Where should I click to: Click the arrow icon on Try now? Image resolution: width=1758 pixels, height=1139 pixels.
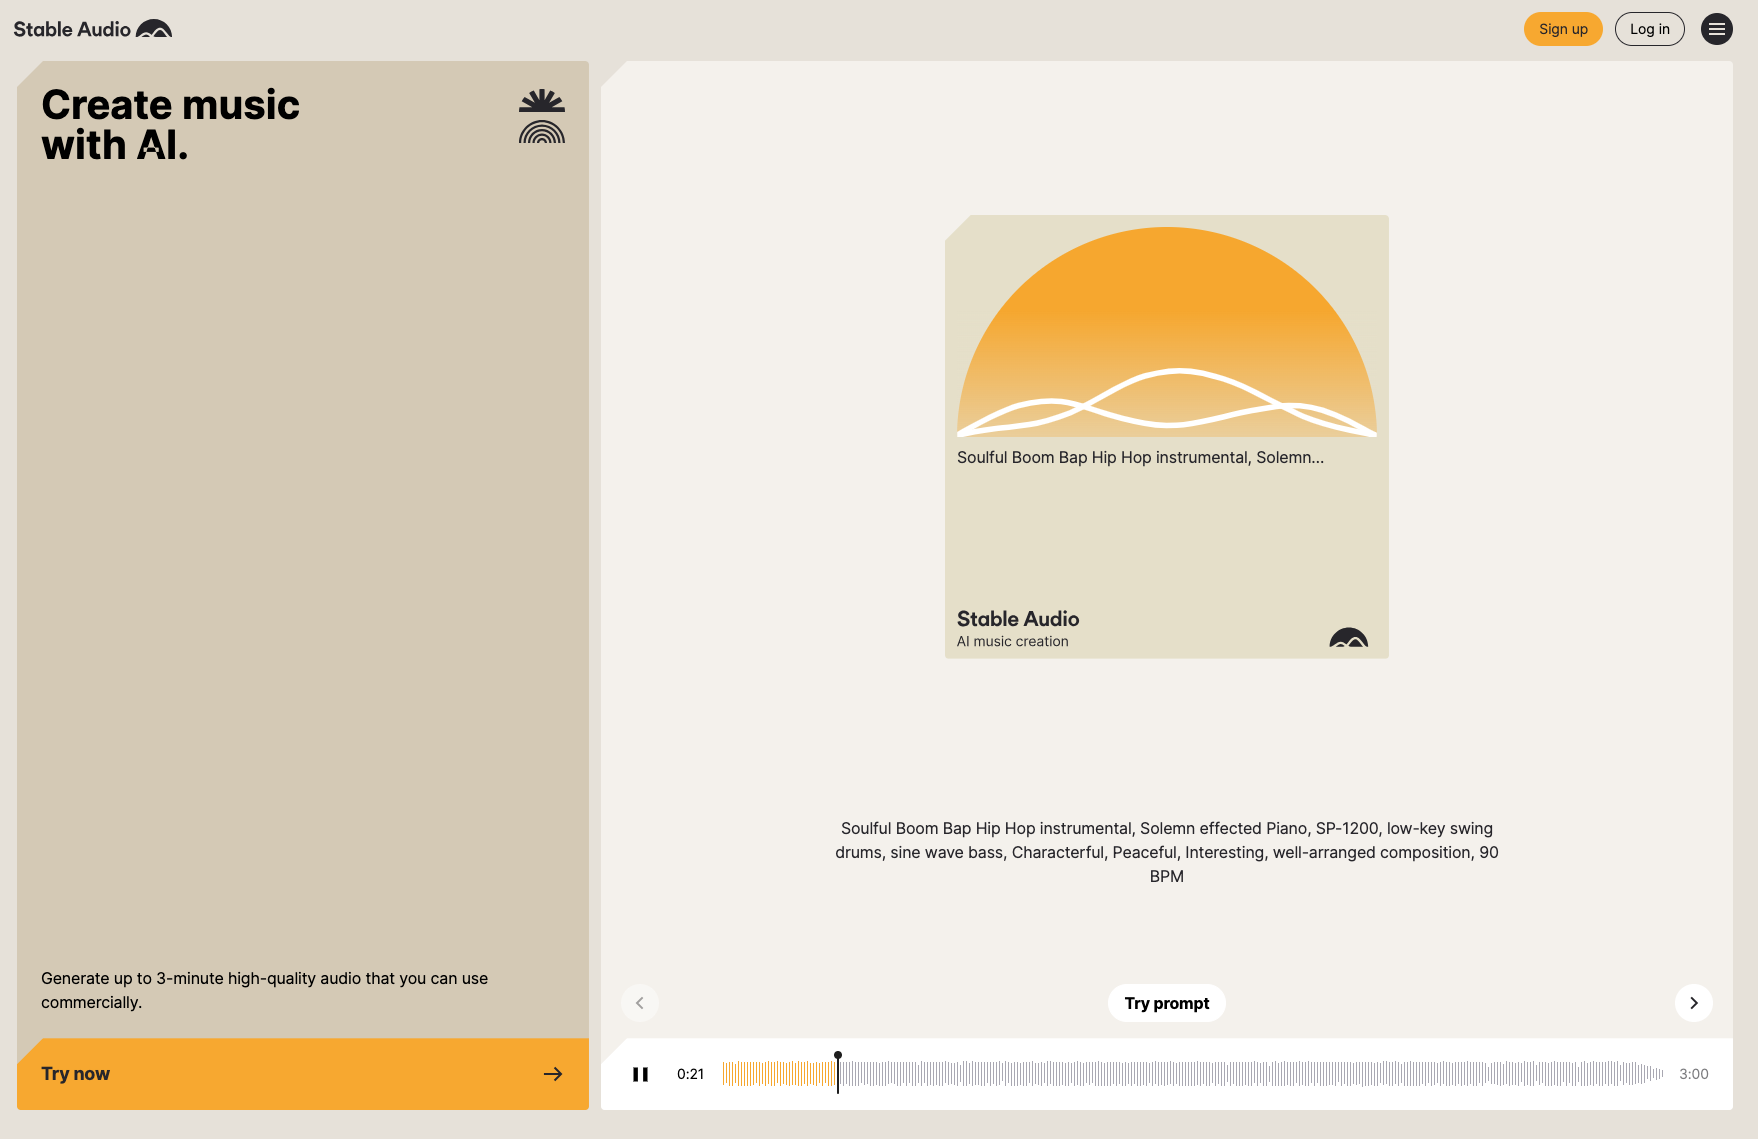(x=553, y=1074)
